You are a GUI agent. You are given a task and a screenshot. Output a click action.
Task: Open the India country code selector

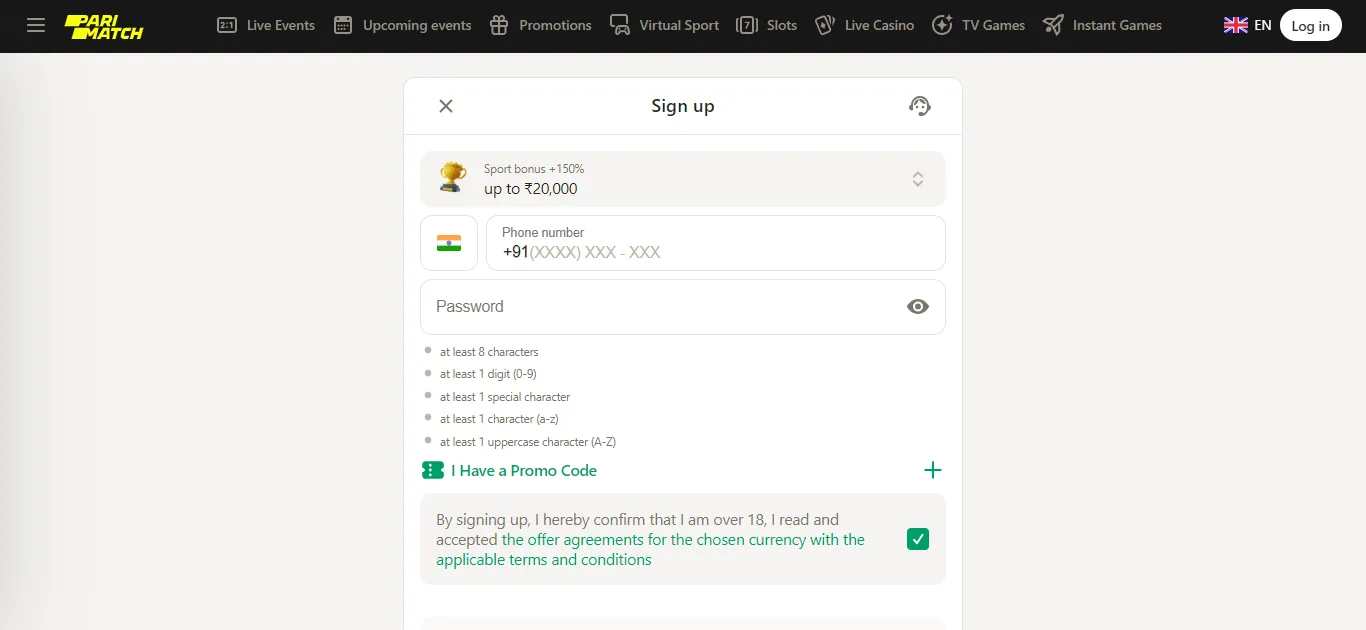coord(449,243)
